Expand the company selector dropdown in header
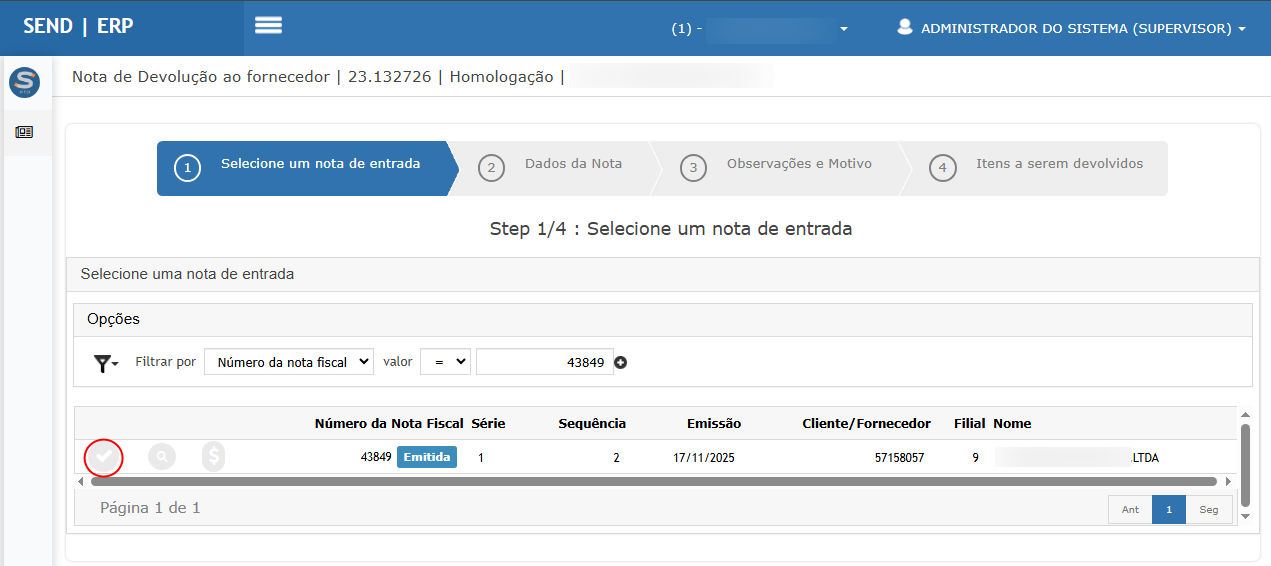Viewport: 1271px width, 566px height. point(843,29)
